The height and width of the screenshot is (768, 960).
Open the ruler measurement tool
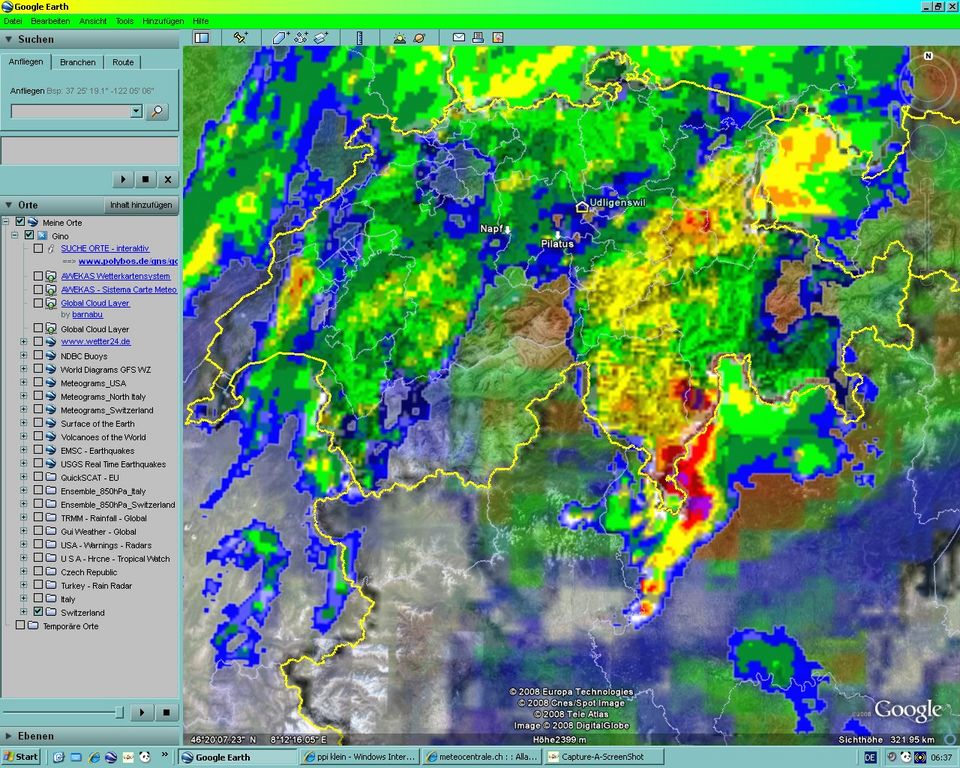[x=359, y=38]
